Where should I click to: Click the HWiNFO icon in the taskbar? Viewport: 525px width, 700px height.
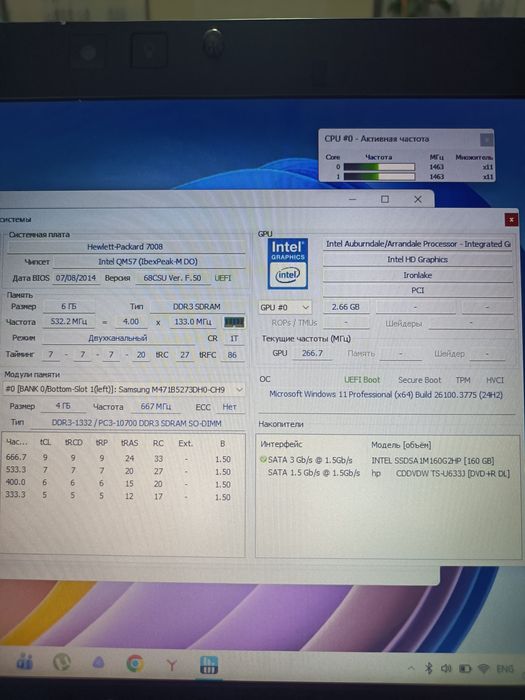pos(208,665)
